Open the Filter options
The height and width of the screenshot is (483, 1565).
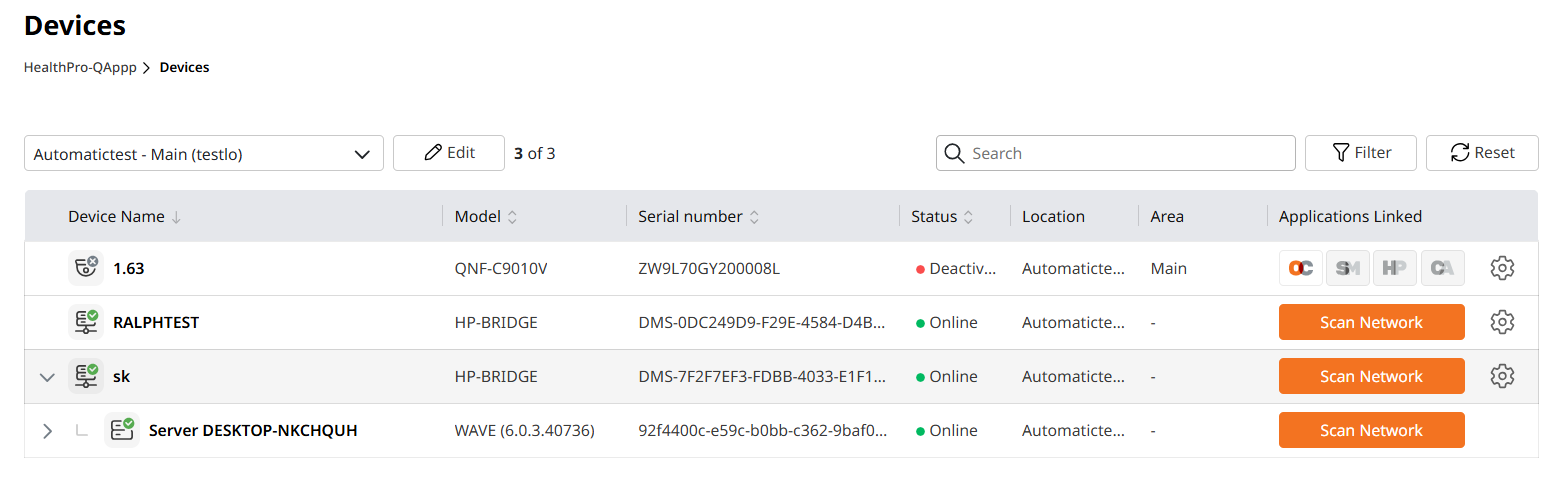[1360, 153]
